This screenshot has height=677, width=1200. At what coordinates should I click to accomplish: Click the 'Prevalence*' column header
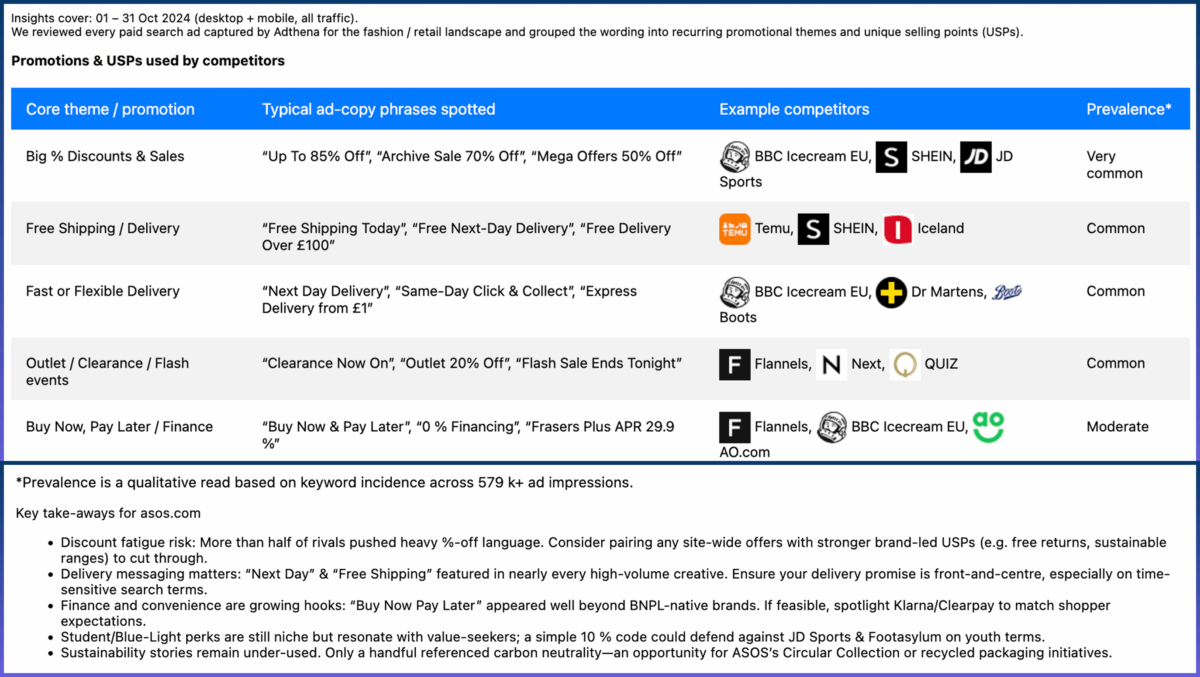point(1129,109)
